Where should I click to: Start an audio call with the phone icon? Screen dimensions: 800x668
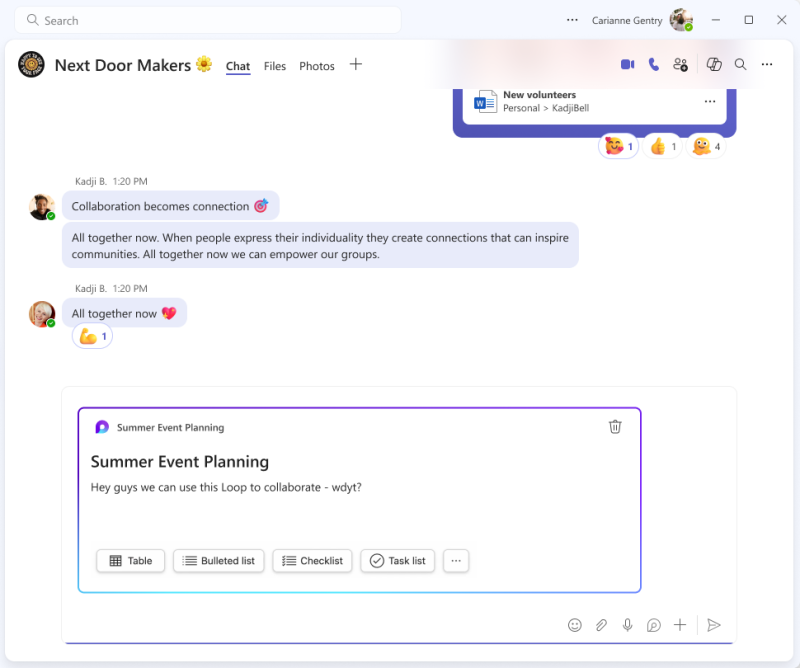coord(654,64)
